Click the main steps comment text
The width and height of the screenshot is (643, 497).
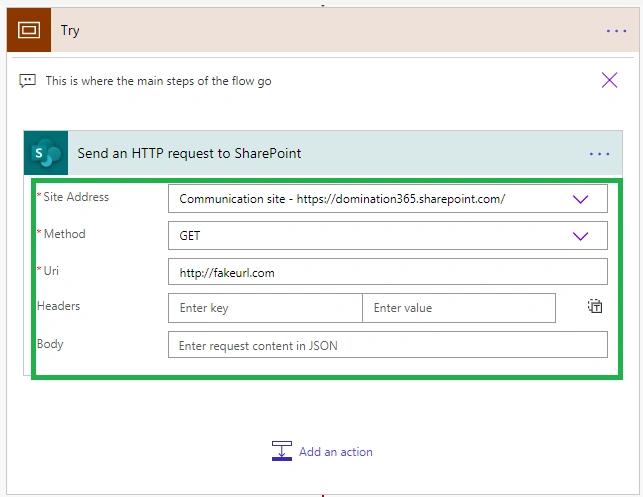(158, 81)
